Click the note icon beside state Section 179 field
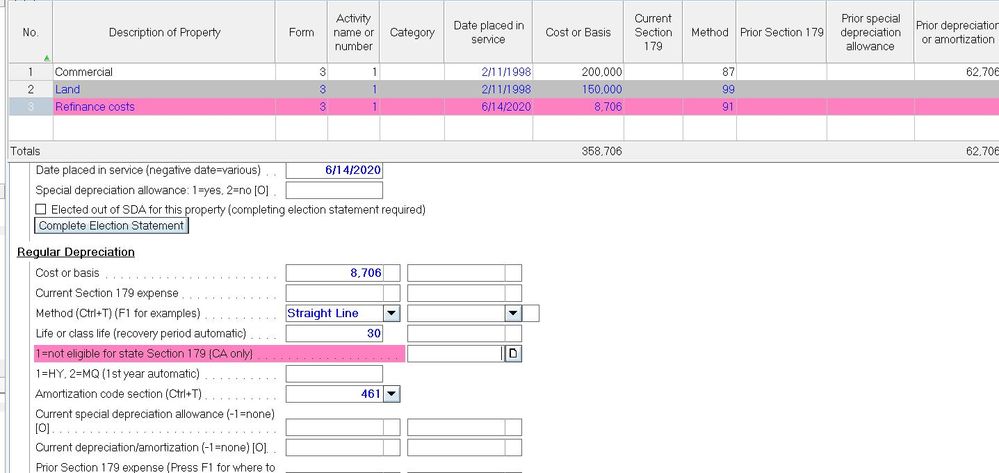The height and width of the screenshot is (473, 999). coord(512,354)
